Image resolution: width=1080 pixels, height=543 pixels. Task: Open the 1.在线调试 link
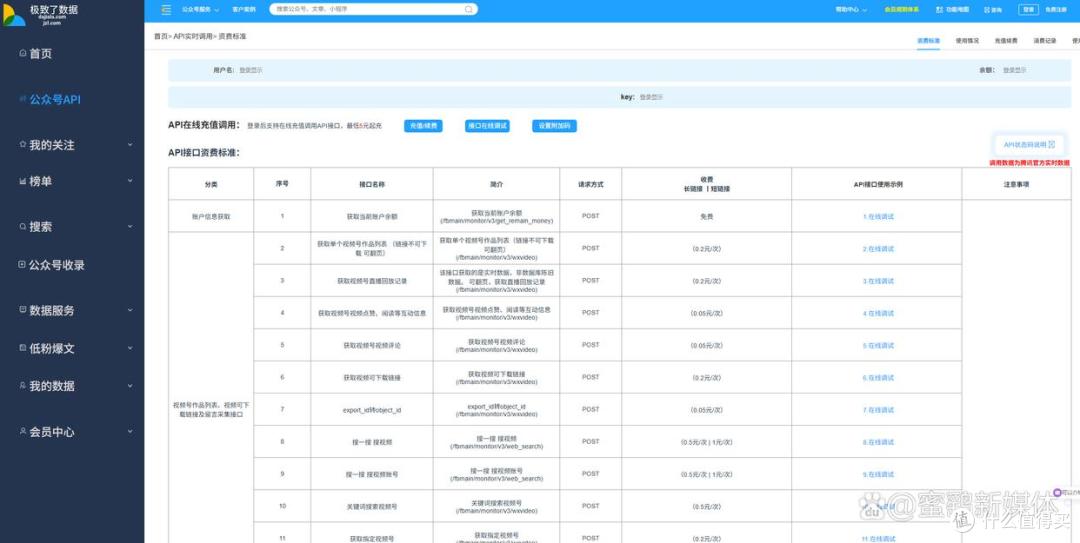pos(878,216)
